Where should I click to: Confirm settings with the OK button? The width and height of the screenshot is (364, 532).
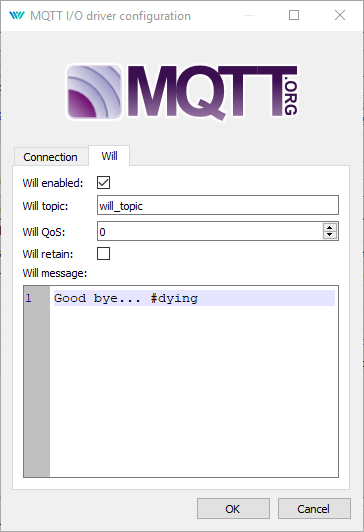point(233,509)
